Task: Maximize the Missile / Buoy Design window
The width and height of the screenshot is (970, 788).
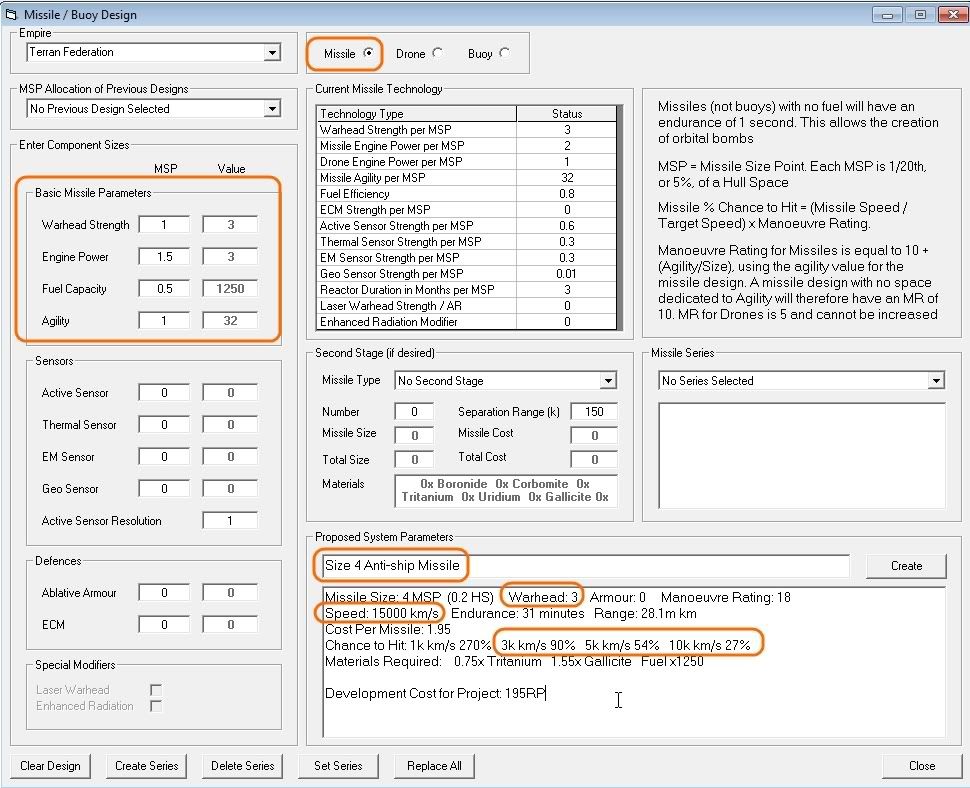Action: click(x=920, y=14)
